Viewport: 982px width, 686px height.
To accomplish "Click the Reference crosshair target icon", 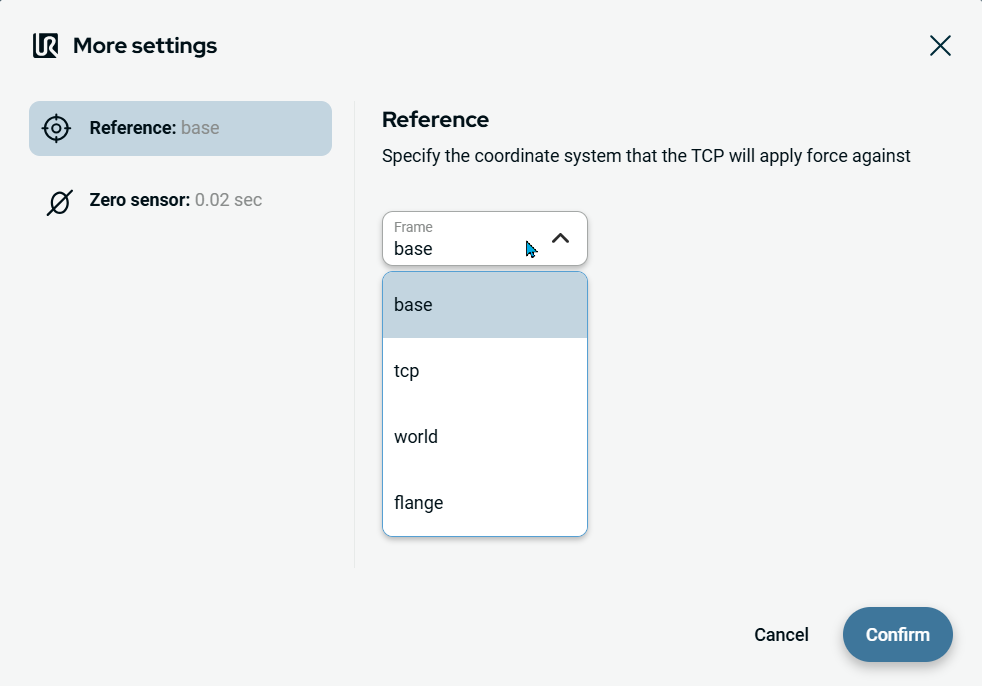I will point(56,128).
